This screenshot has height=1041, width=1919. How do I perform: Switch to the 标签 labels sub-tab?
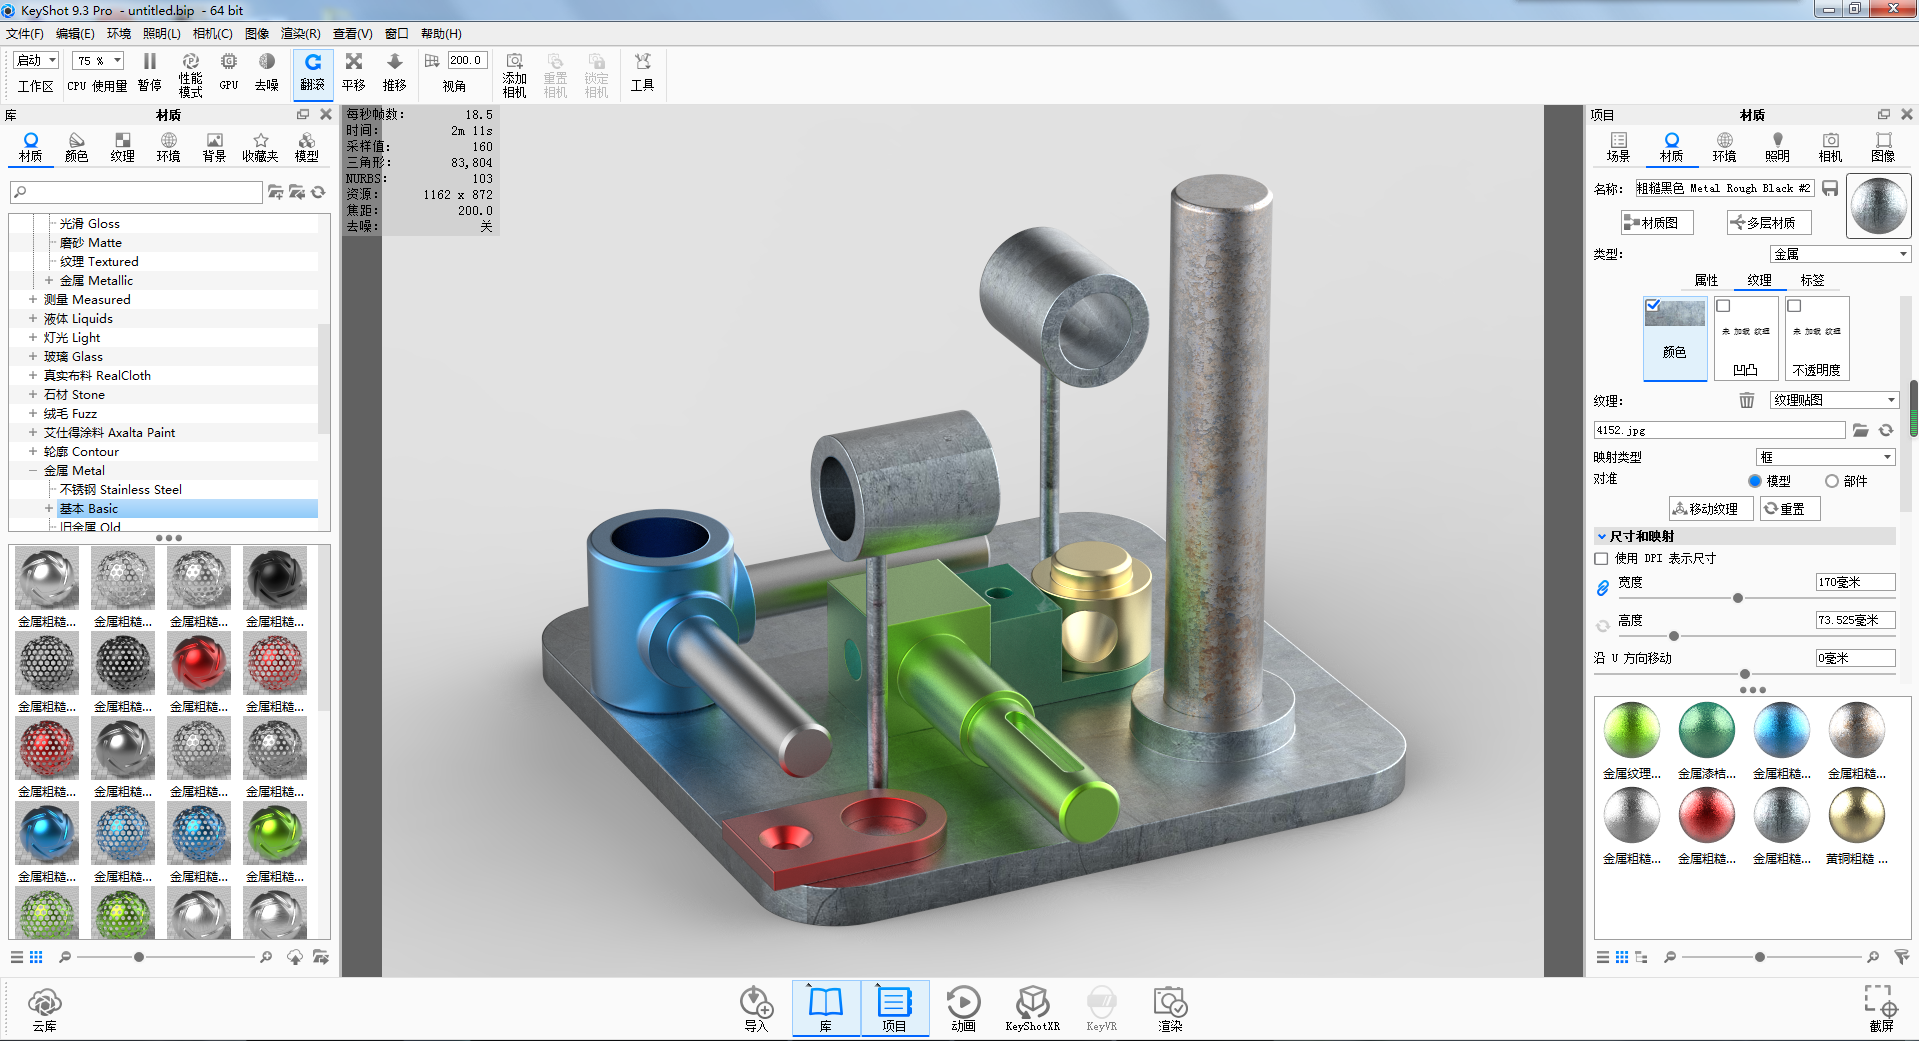[1812, 280]
